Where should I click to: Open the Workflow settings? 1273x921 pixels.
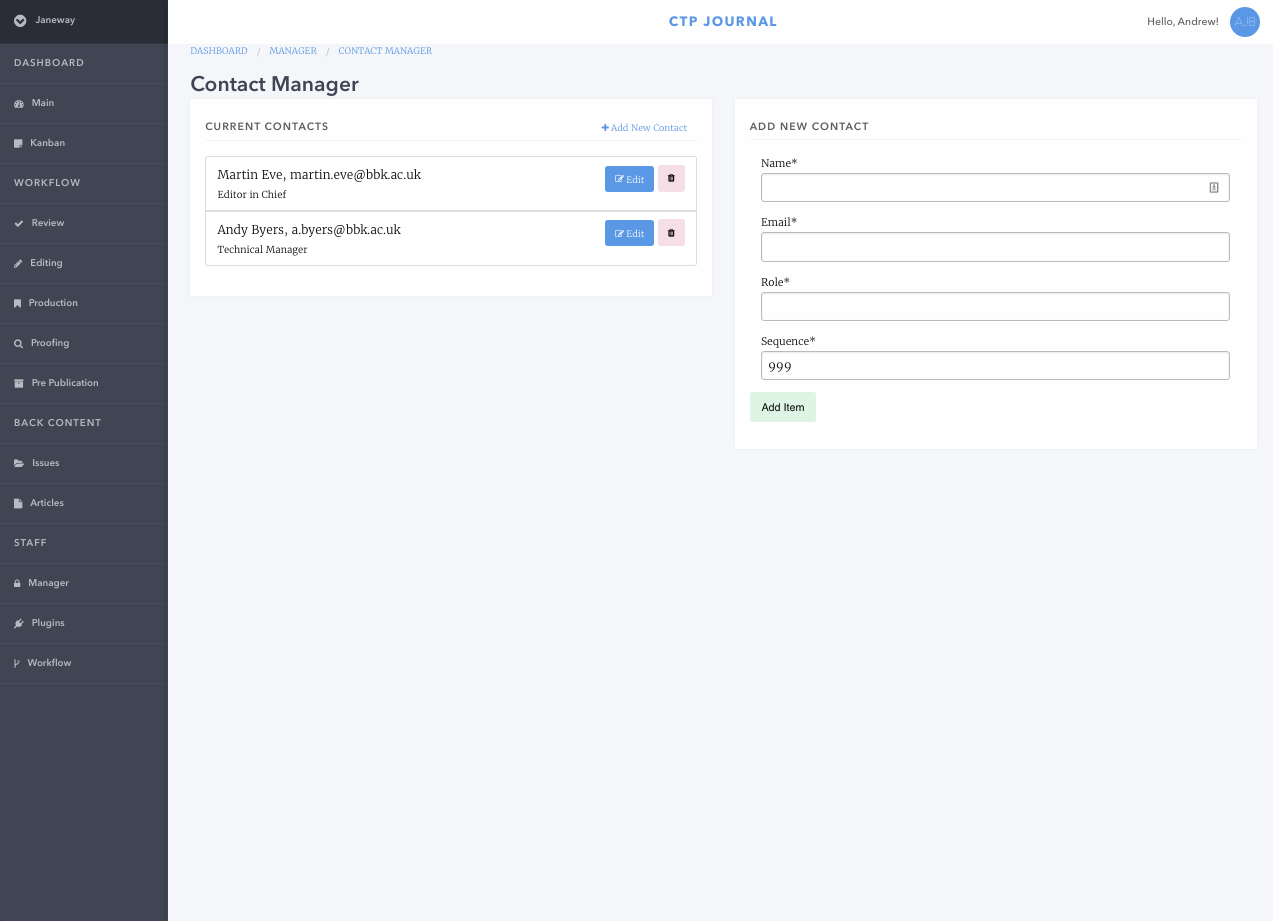(49, 663)
